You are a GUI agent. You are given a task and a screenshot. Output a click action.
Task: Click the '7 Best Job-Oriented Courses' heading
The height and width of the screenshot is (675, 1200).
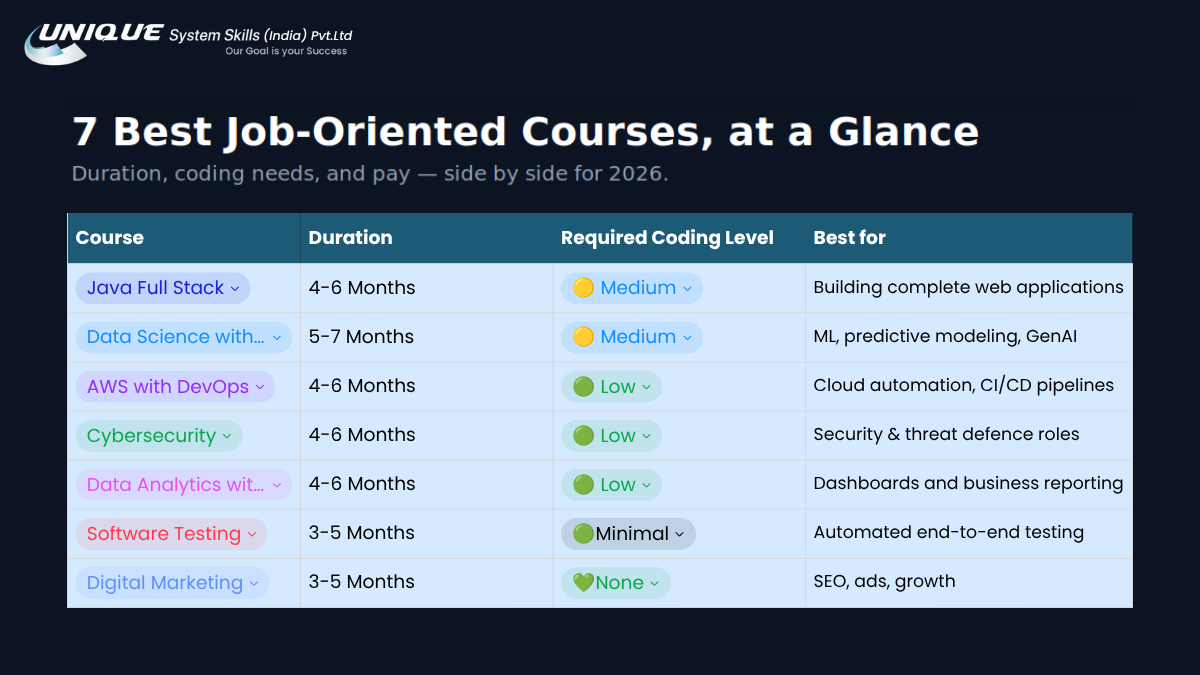[x=525, y=132]
